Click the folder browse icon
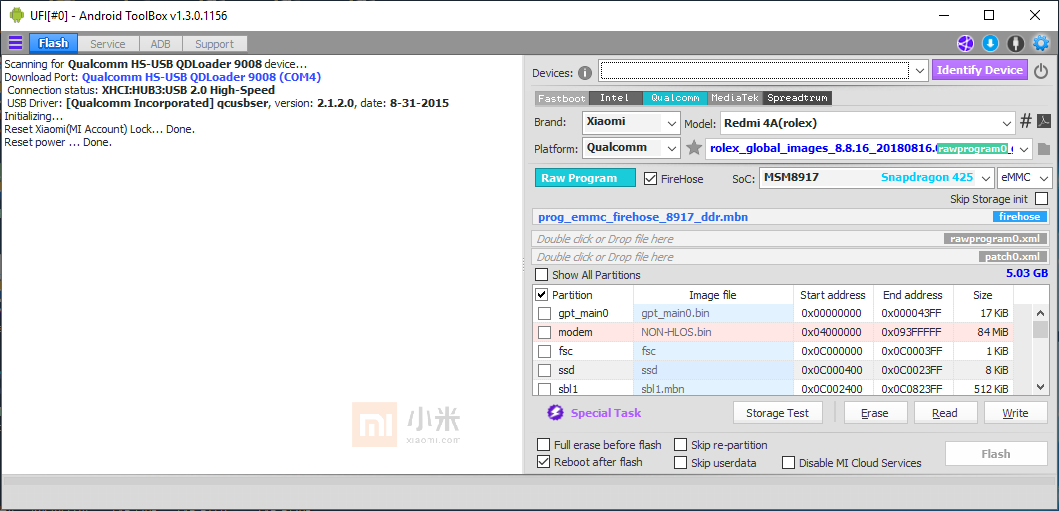This screenshot has height=511, width=1059. click(1043, 149)
